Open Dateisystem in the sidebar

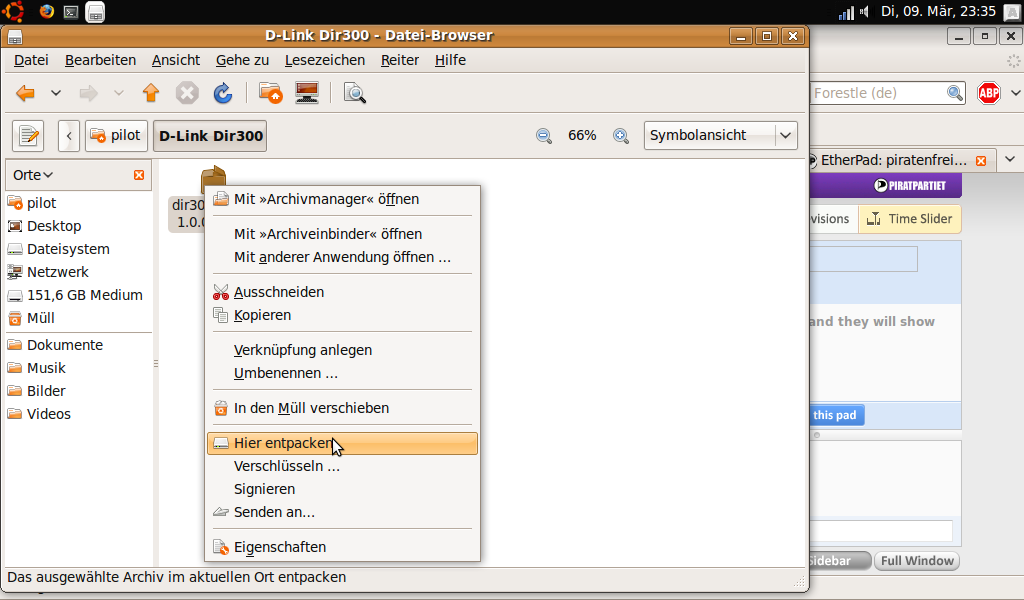pos(68,249)
